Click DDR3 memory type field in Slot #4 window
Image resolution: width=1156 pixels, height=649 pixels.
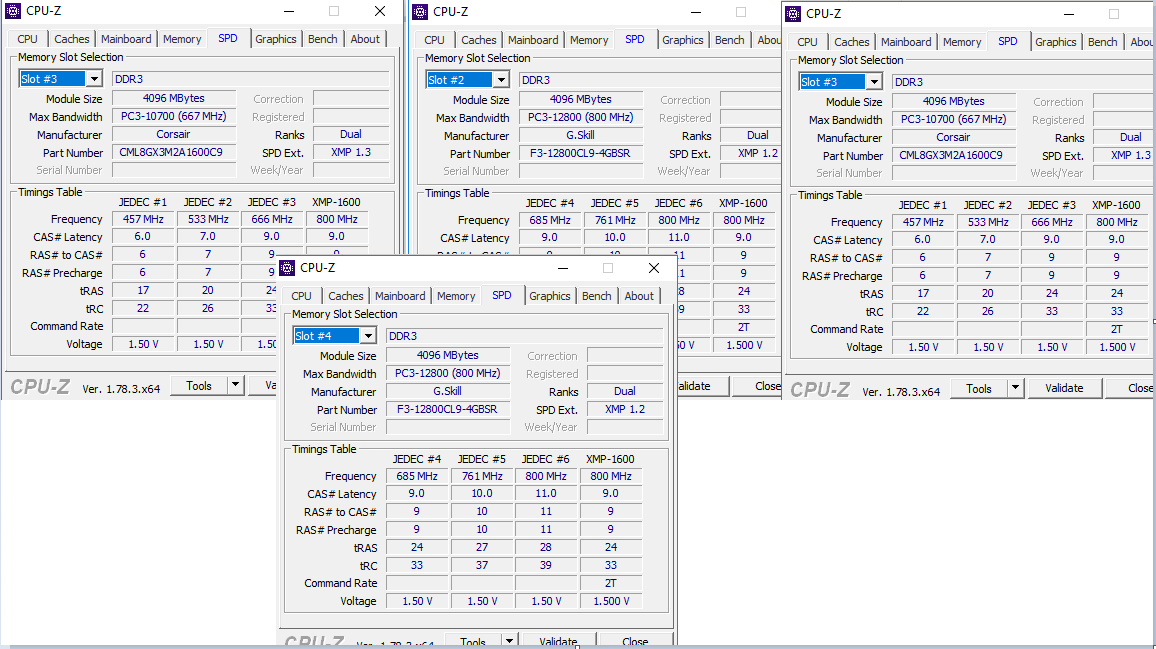524,336
